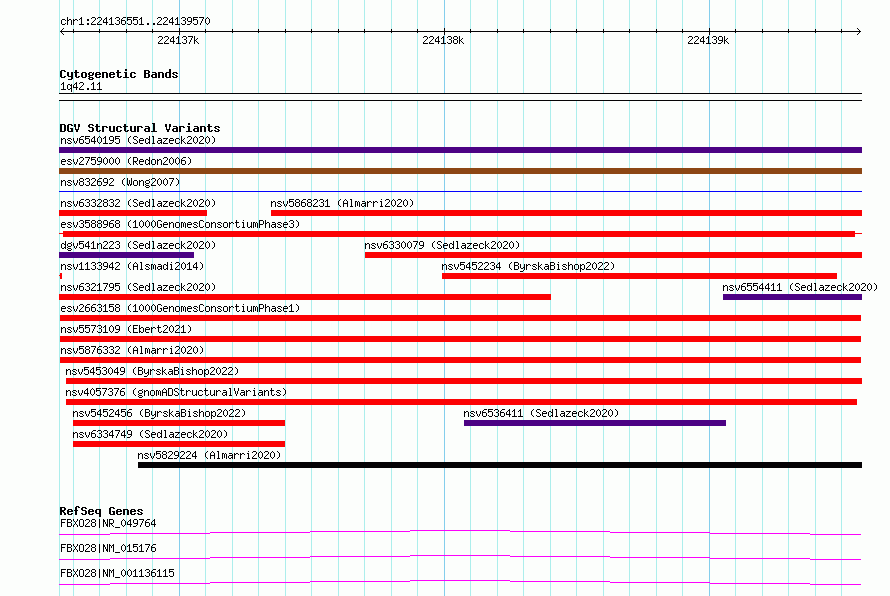Click the DGV Structural Variants track heading

point(140,128)
